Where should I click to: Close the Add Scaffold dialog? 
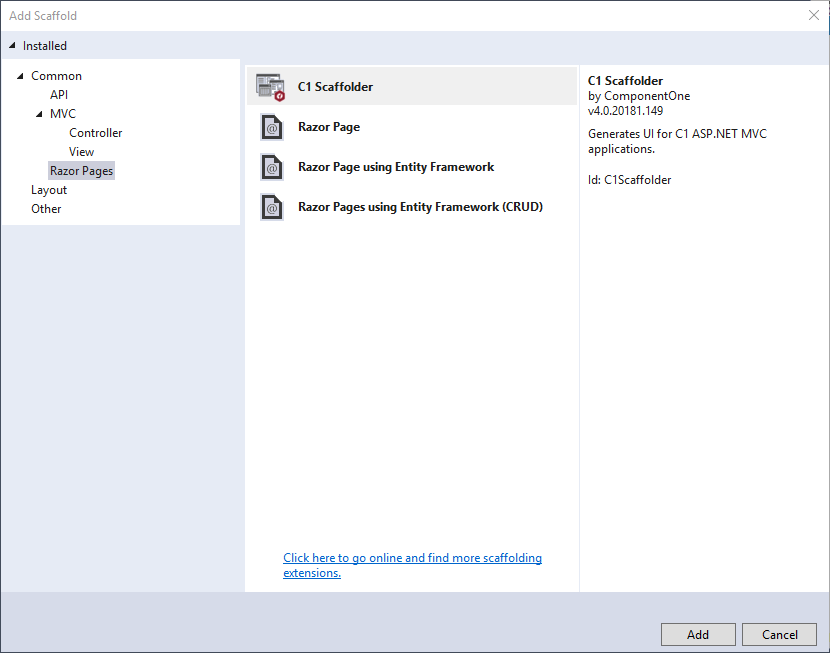tap(814, 15)
